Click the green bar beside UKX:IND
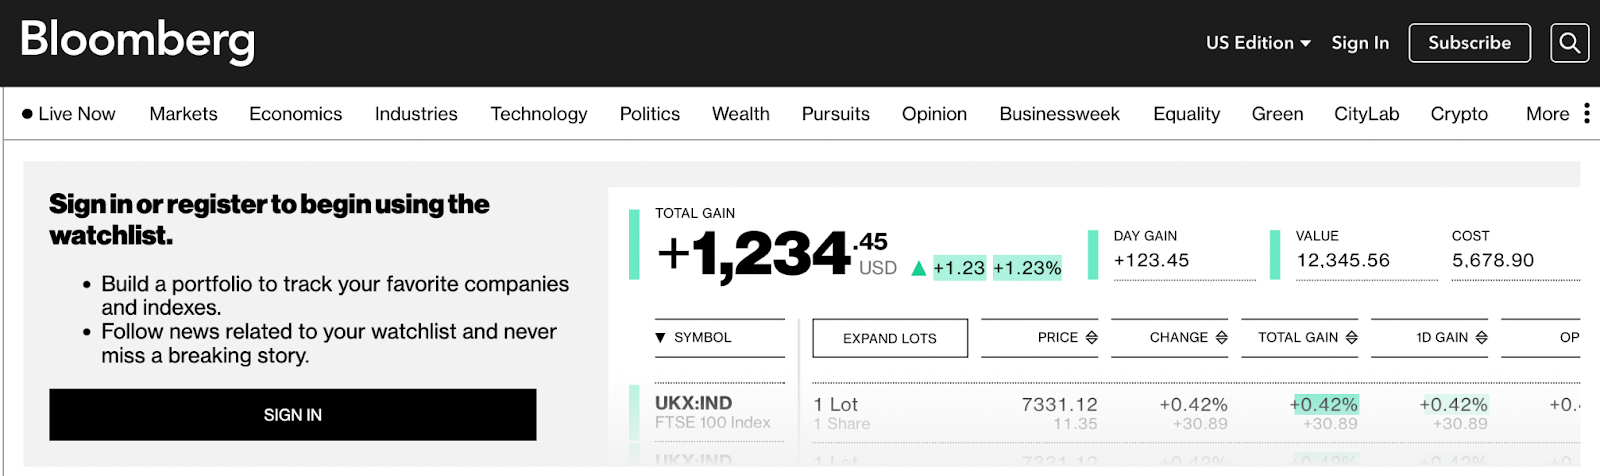This screenshot has height=476, width=1600. (x=634, y=412)
